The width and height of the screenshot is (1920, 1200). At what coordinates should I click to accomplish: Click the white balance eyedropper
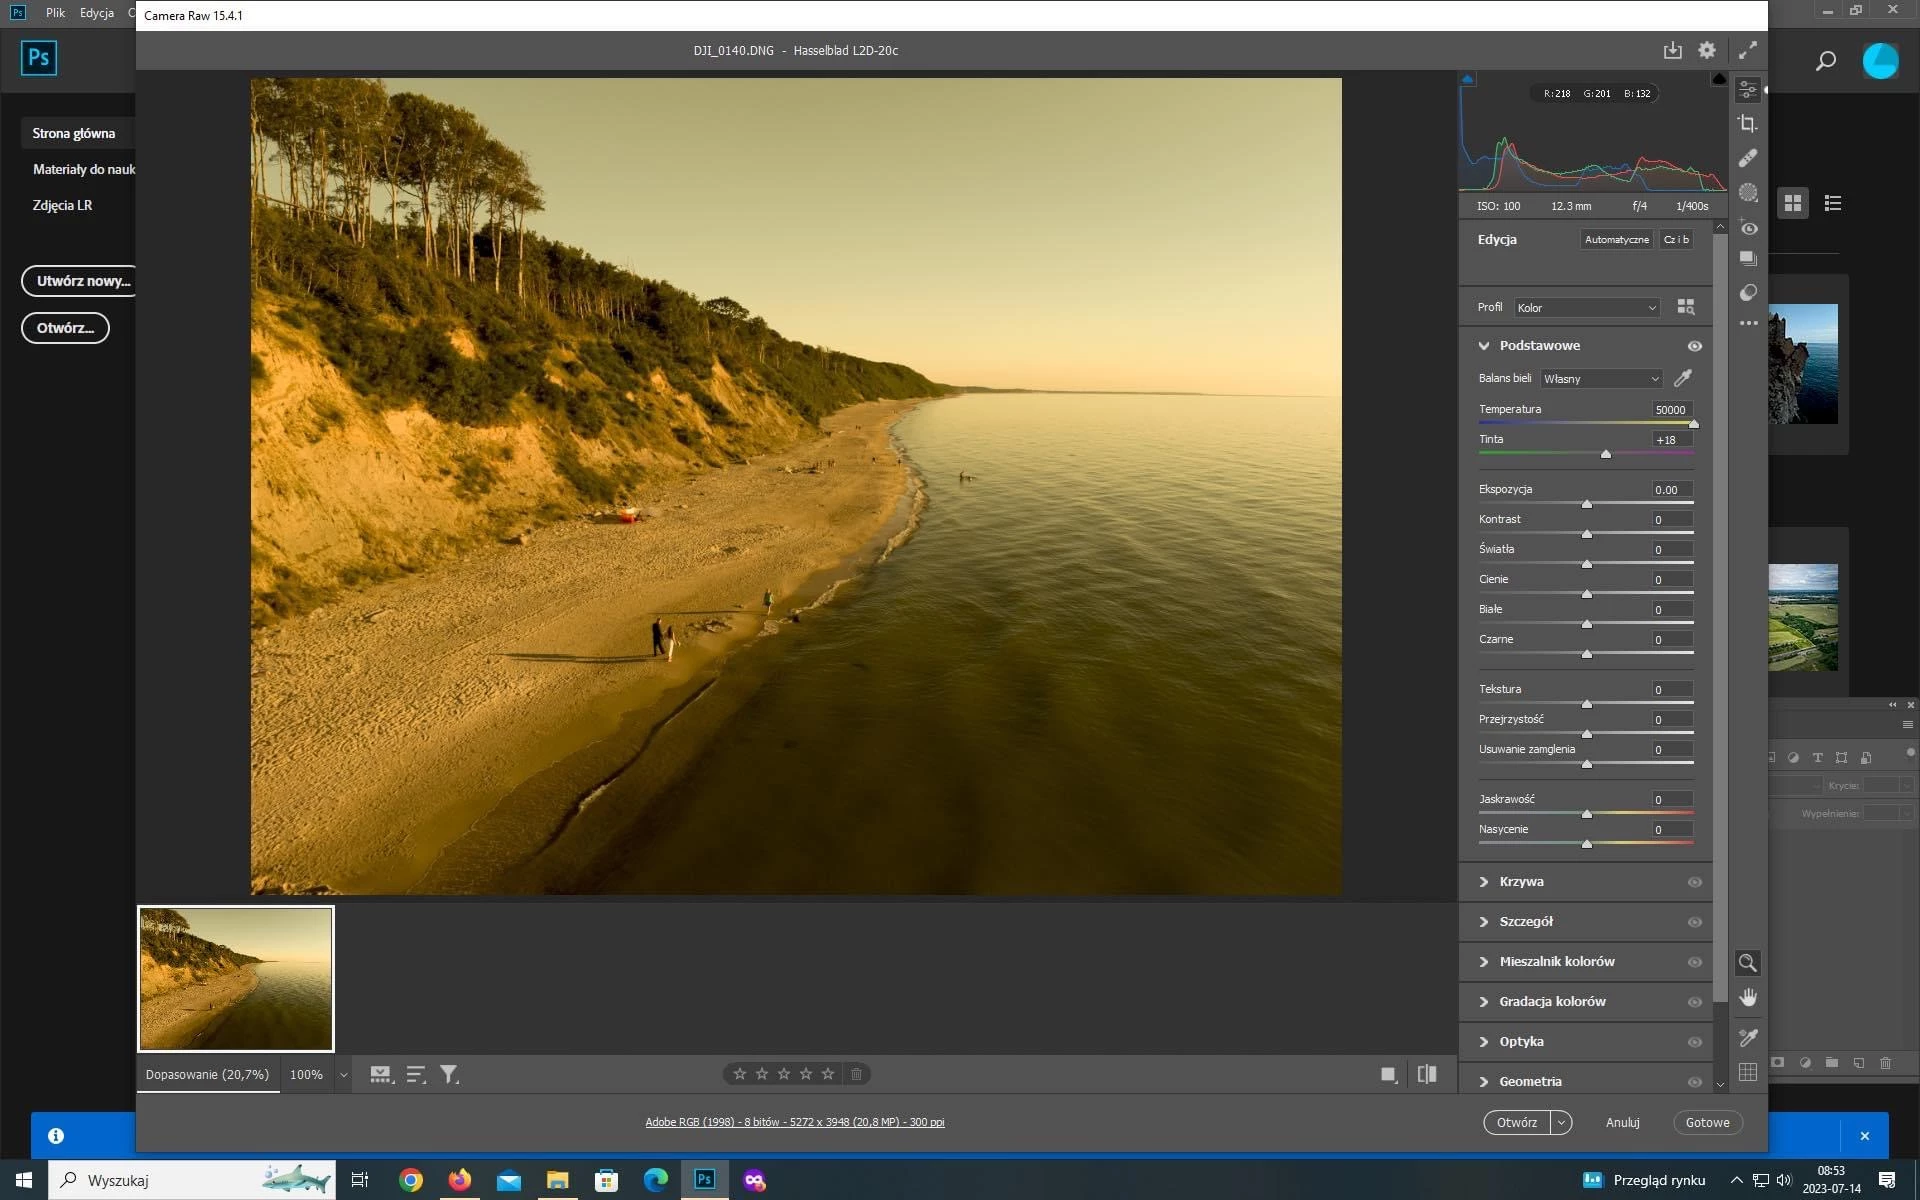[x=1683, y=378]
